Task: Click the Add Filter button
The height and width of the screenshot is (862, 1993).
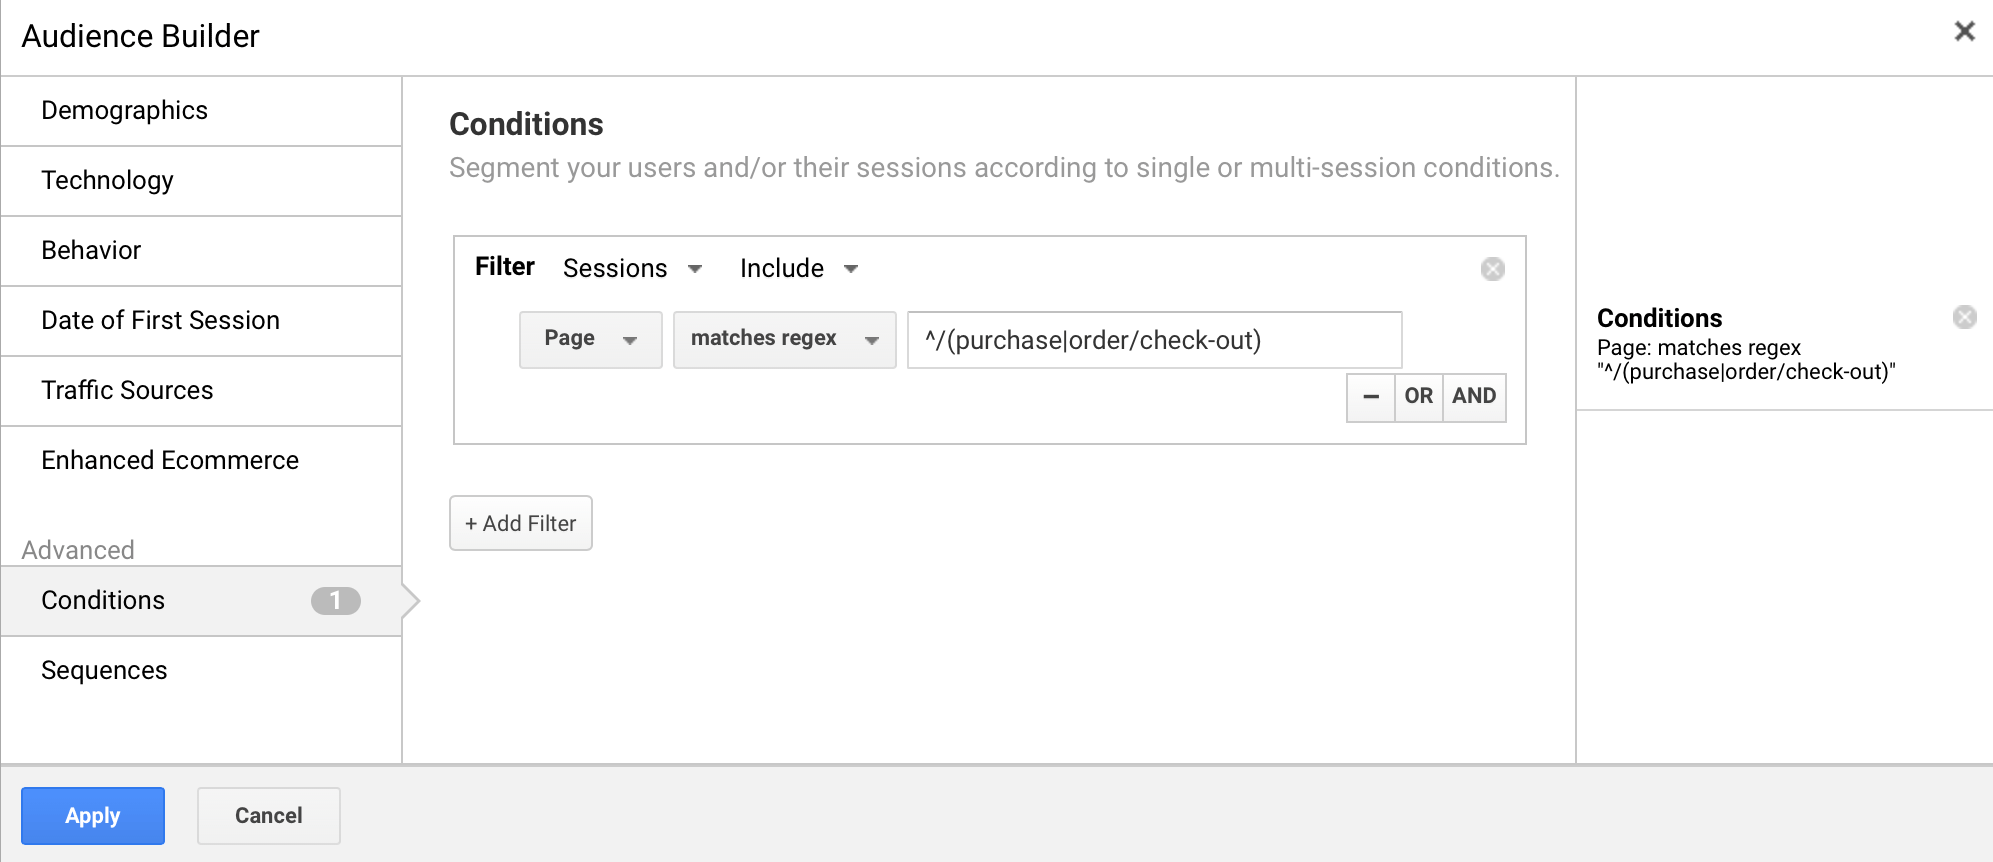Action: tap(521, 523)
